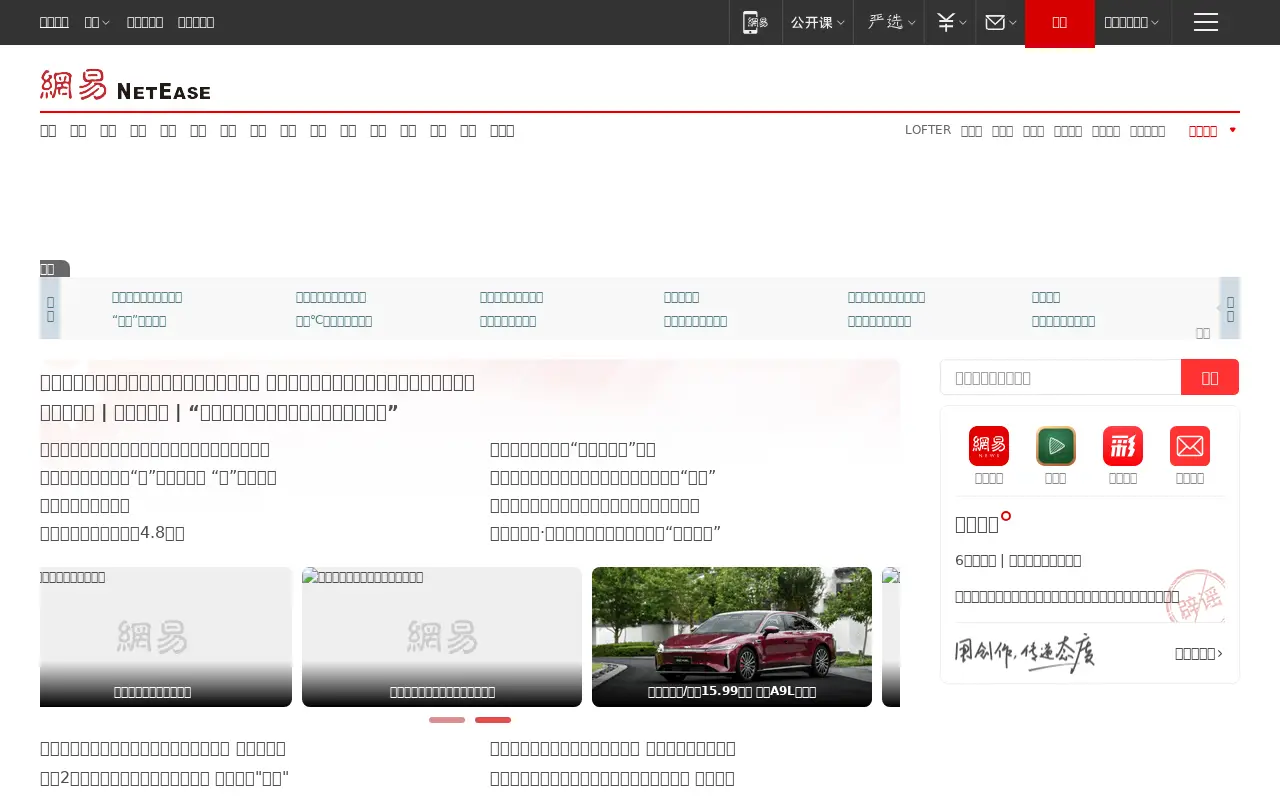Open the red NetEase News app icon
Screen dimensions: 1280x800
click(989, 446)
